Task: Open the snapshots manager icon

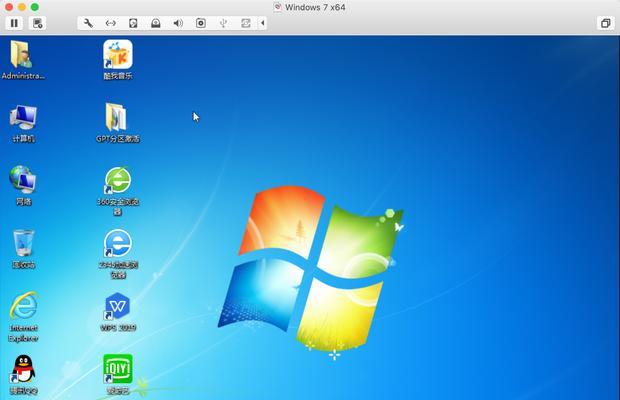Action: (x=38, y=23)
